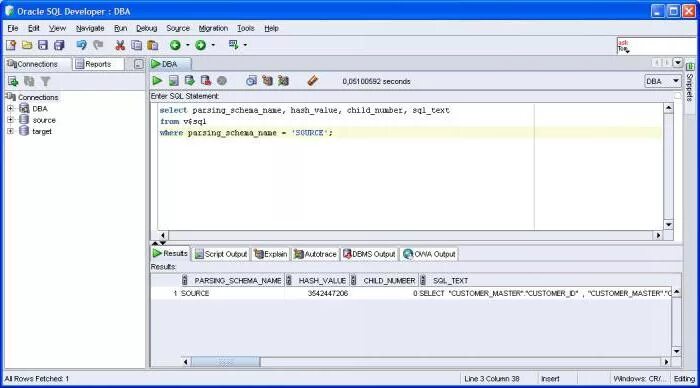Click the Cut scissors icon
The width and height of the screenshot is (700, 388).
[120, 45]
